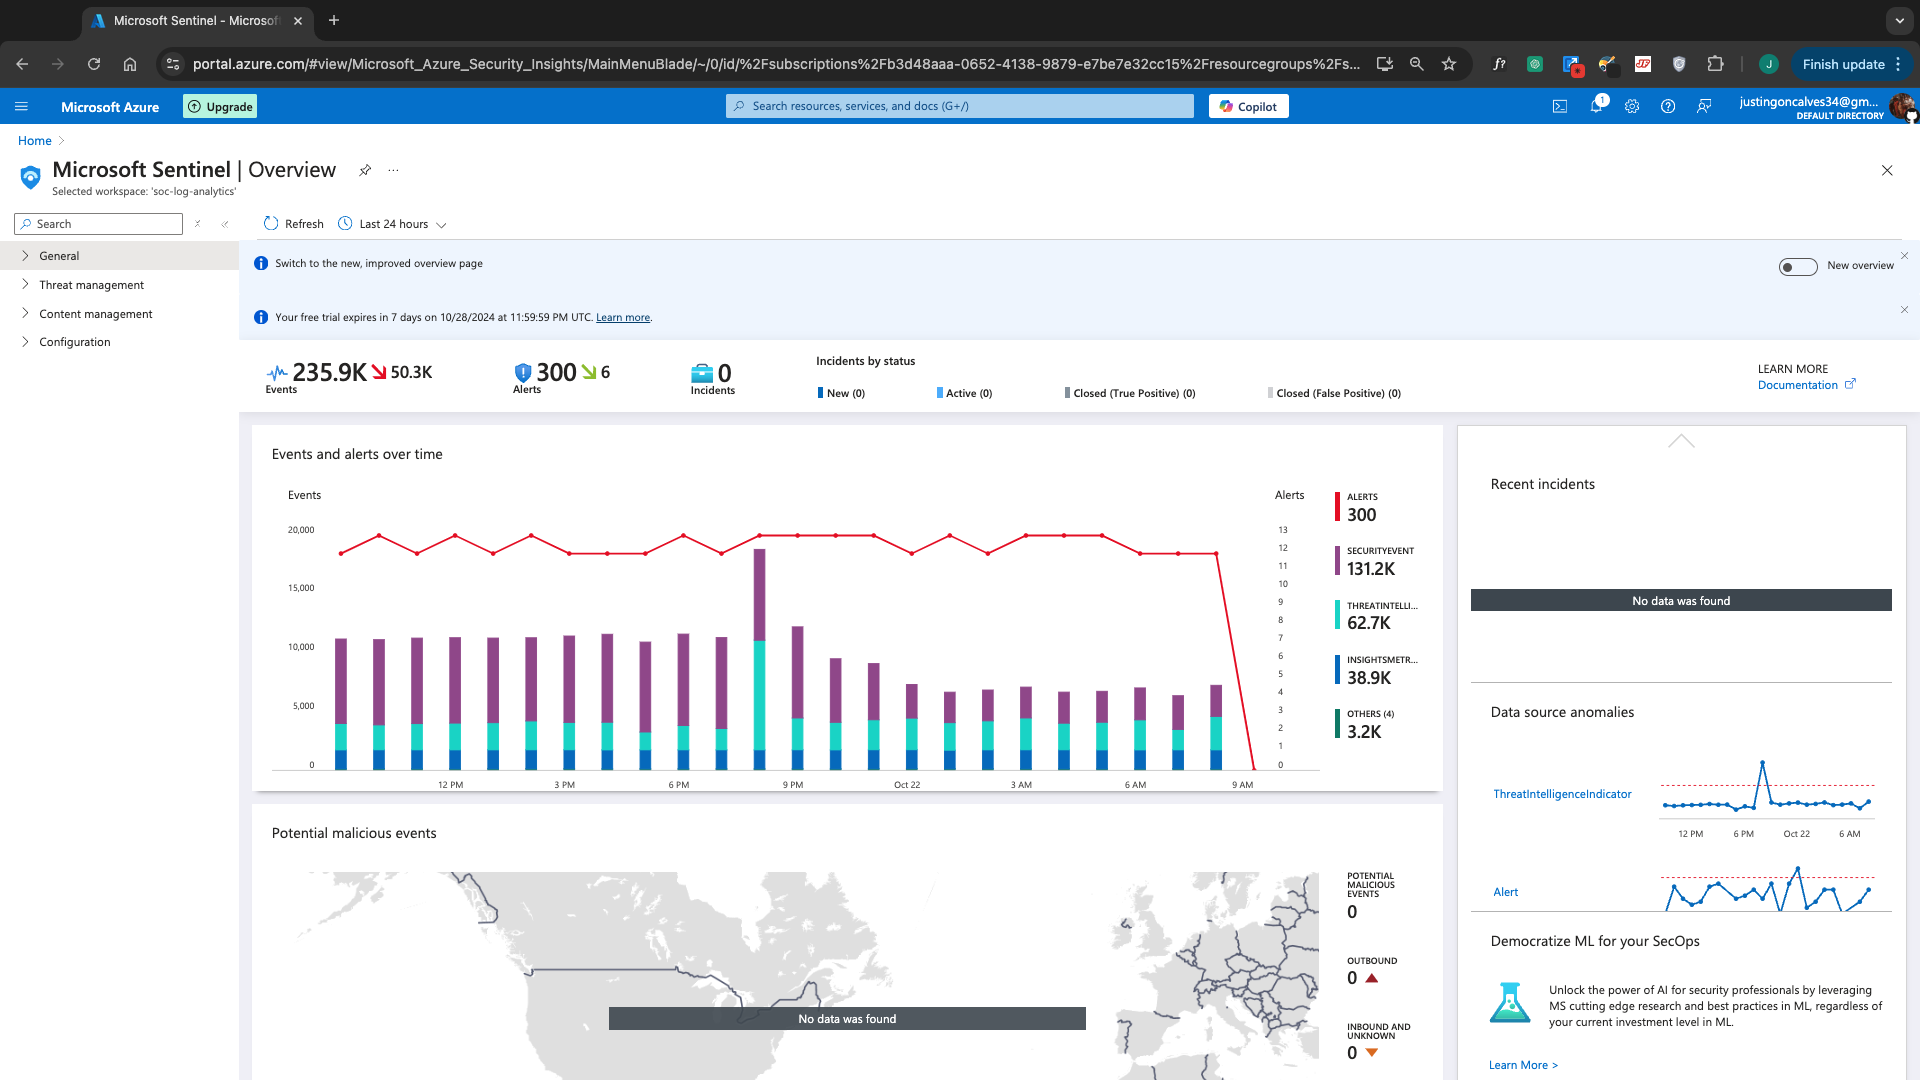Screen dimensions: 1920x1080
Task: Open account profile avatar menu
Action: [1902, 106]
